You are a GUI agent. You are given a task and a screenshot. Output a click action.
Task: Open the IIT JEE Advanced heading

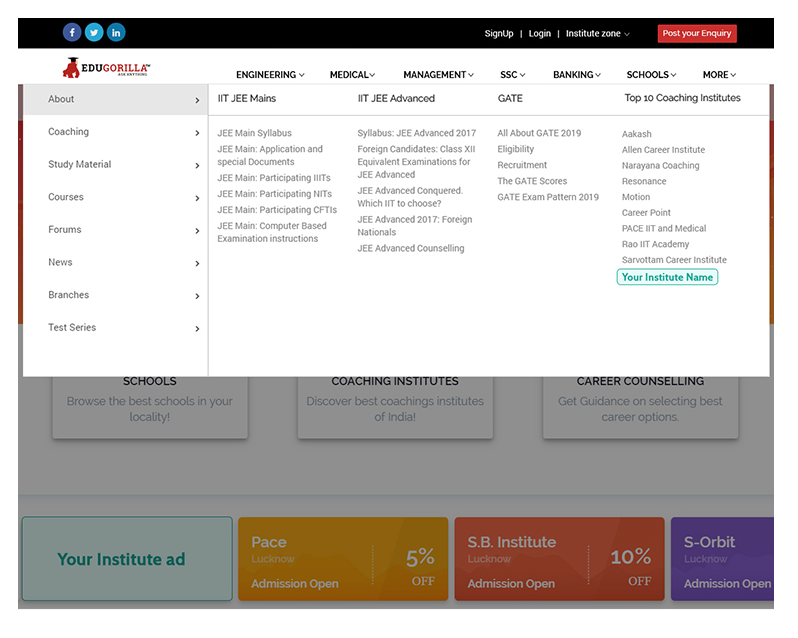396,98
